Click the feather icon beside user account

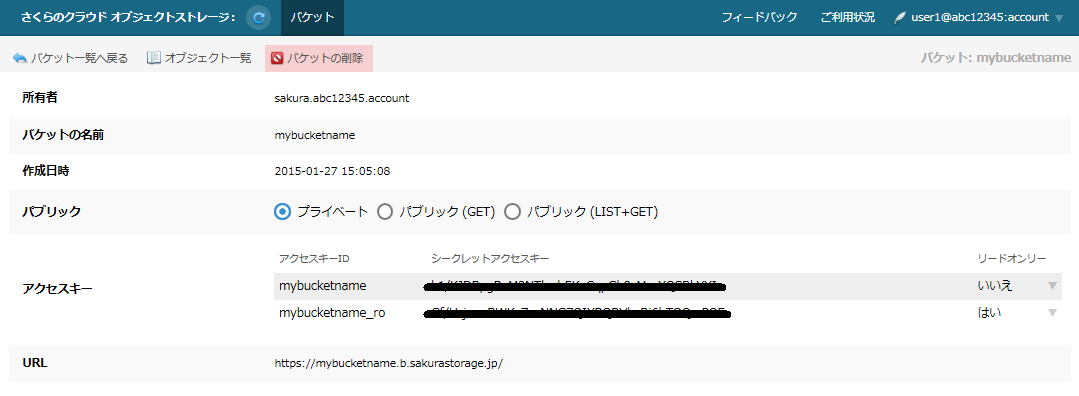899,18
